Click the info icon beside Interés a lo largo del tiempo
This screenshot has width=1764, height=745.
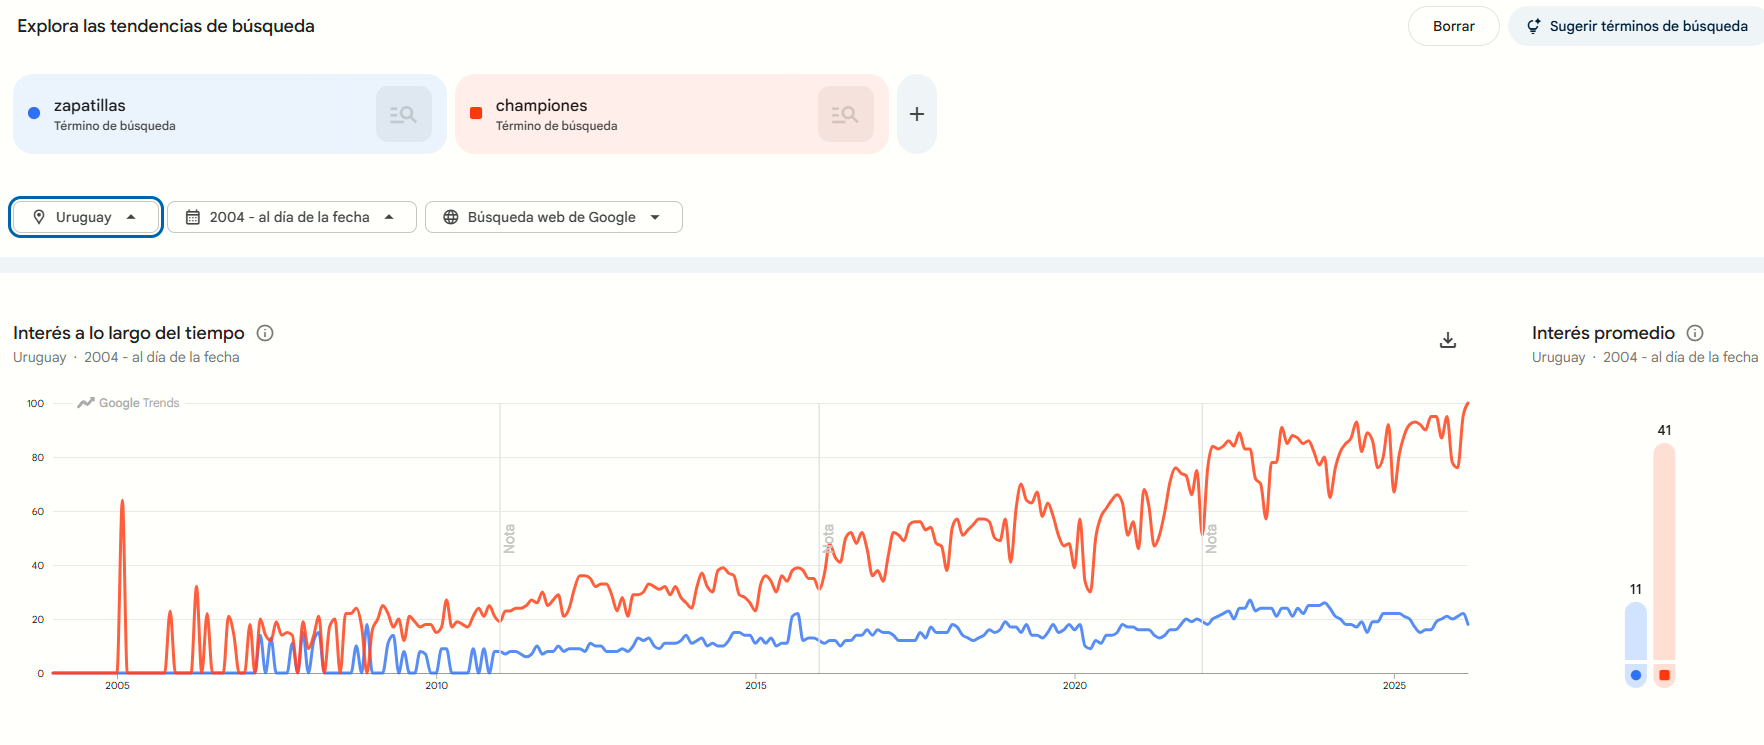(x=265, y=333)
